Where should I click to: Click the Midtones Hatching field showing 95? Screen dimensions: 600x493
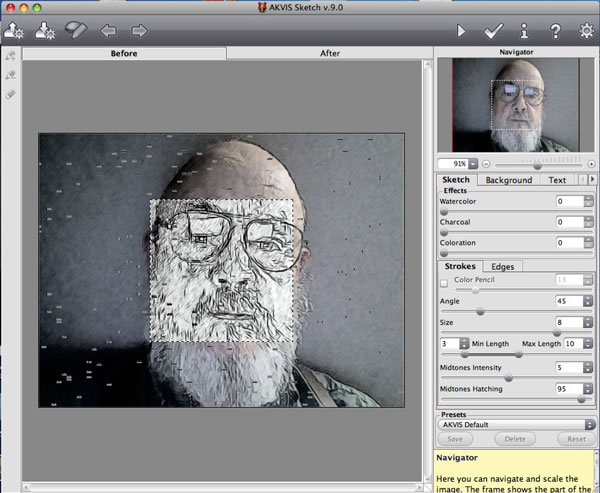569,389
